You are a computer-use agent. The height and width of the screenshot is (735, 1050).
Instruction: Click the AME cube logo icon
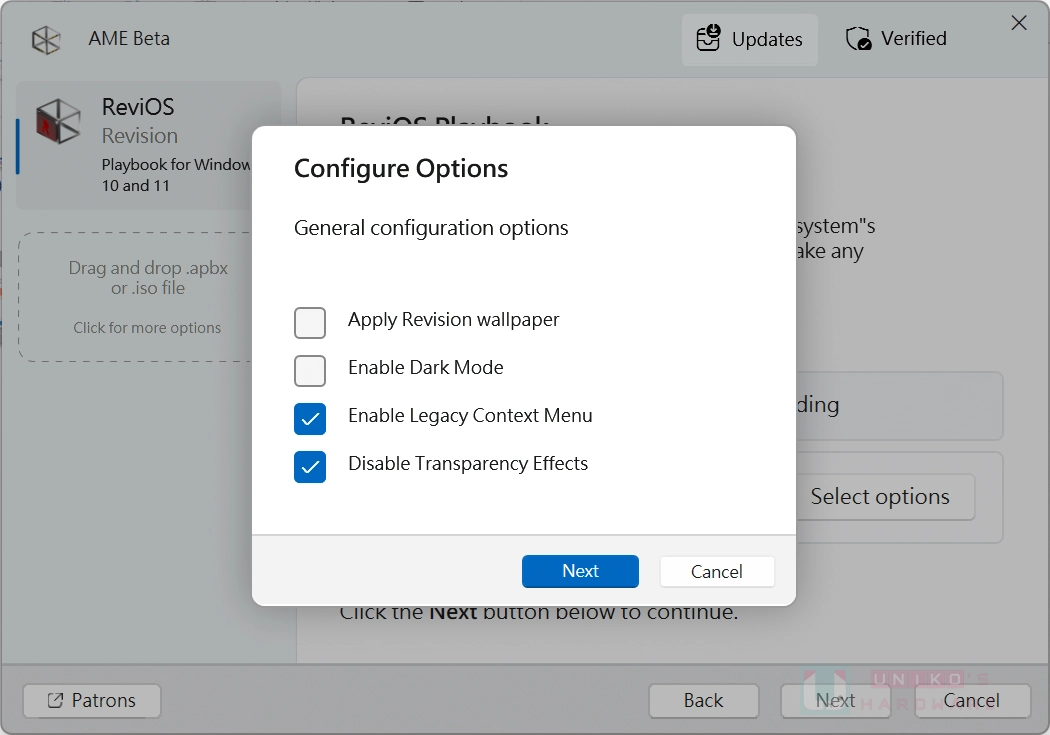point(46,40)
